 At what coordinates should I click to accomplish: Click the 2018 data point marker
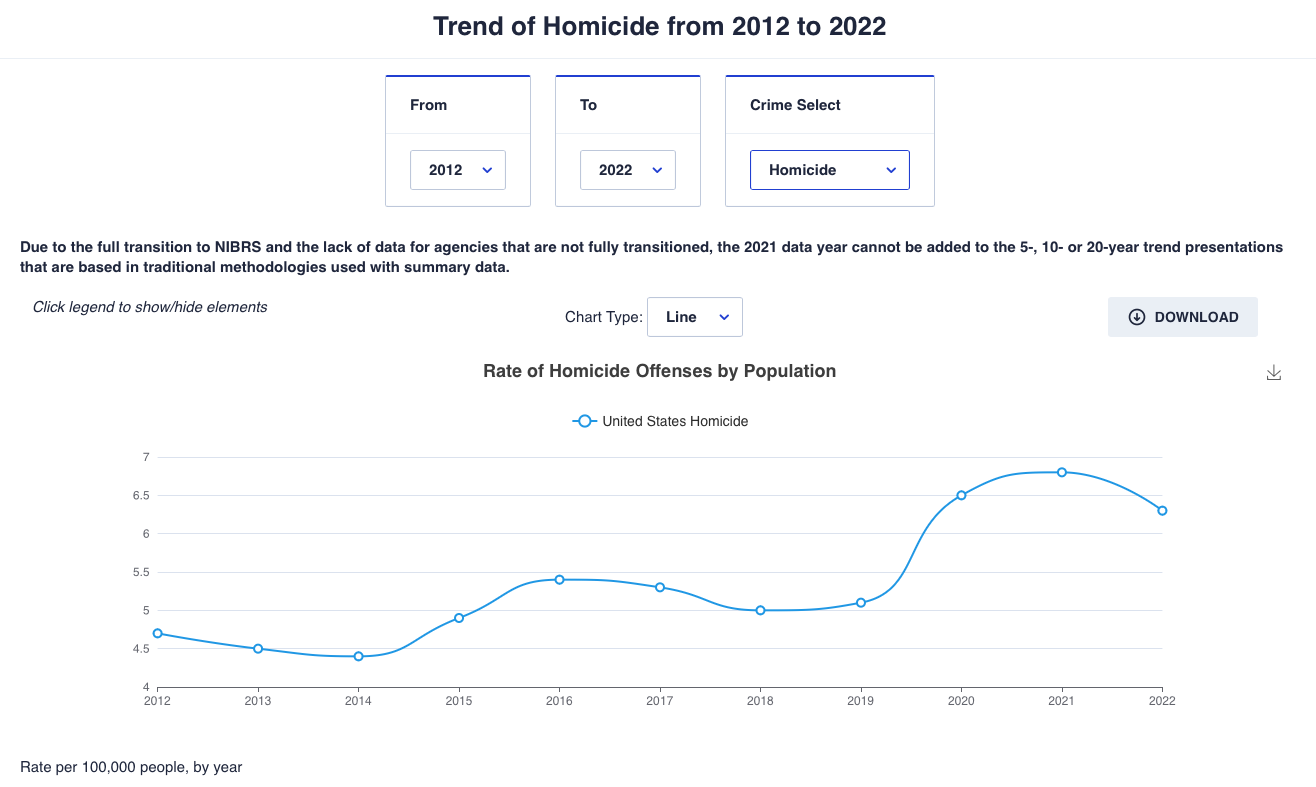tap(760, 610)
